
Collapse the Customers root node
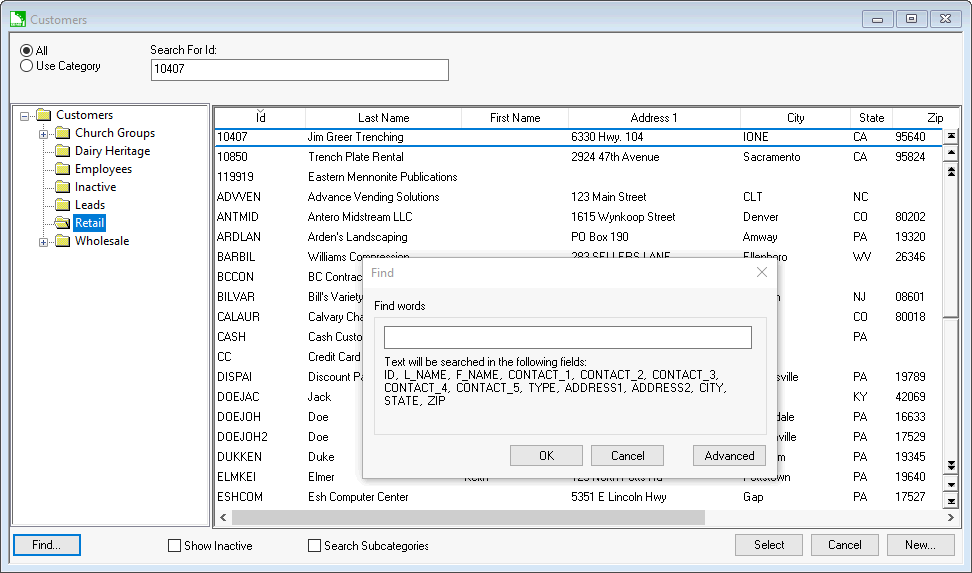click(x=25, y=115)
